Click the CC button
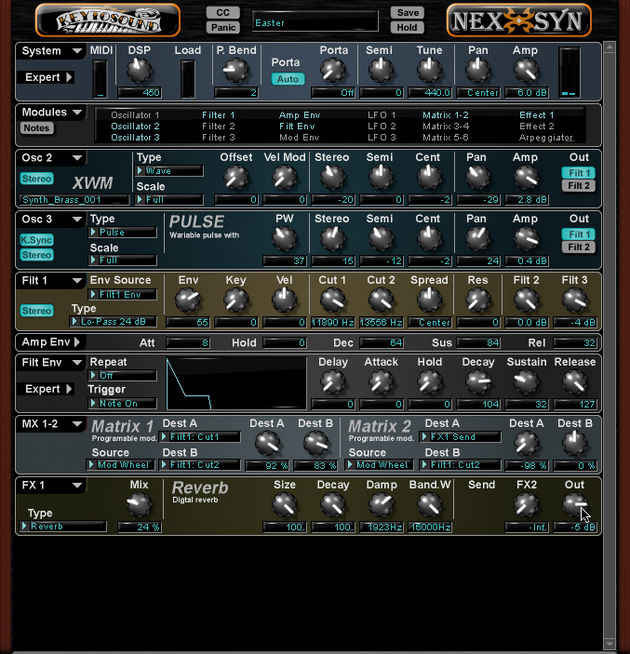630x654 pixels. click(x=223, y=13)
